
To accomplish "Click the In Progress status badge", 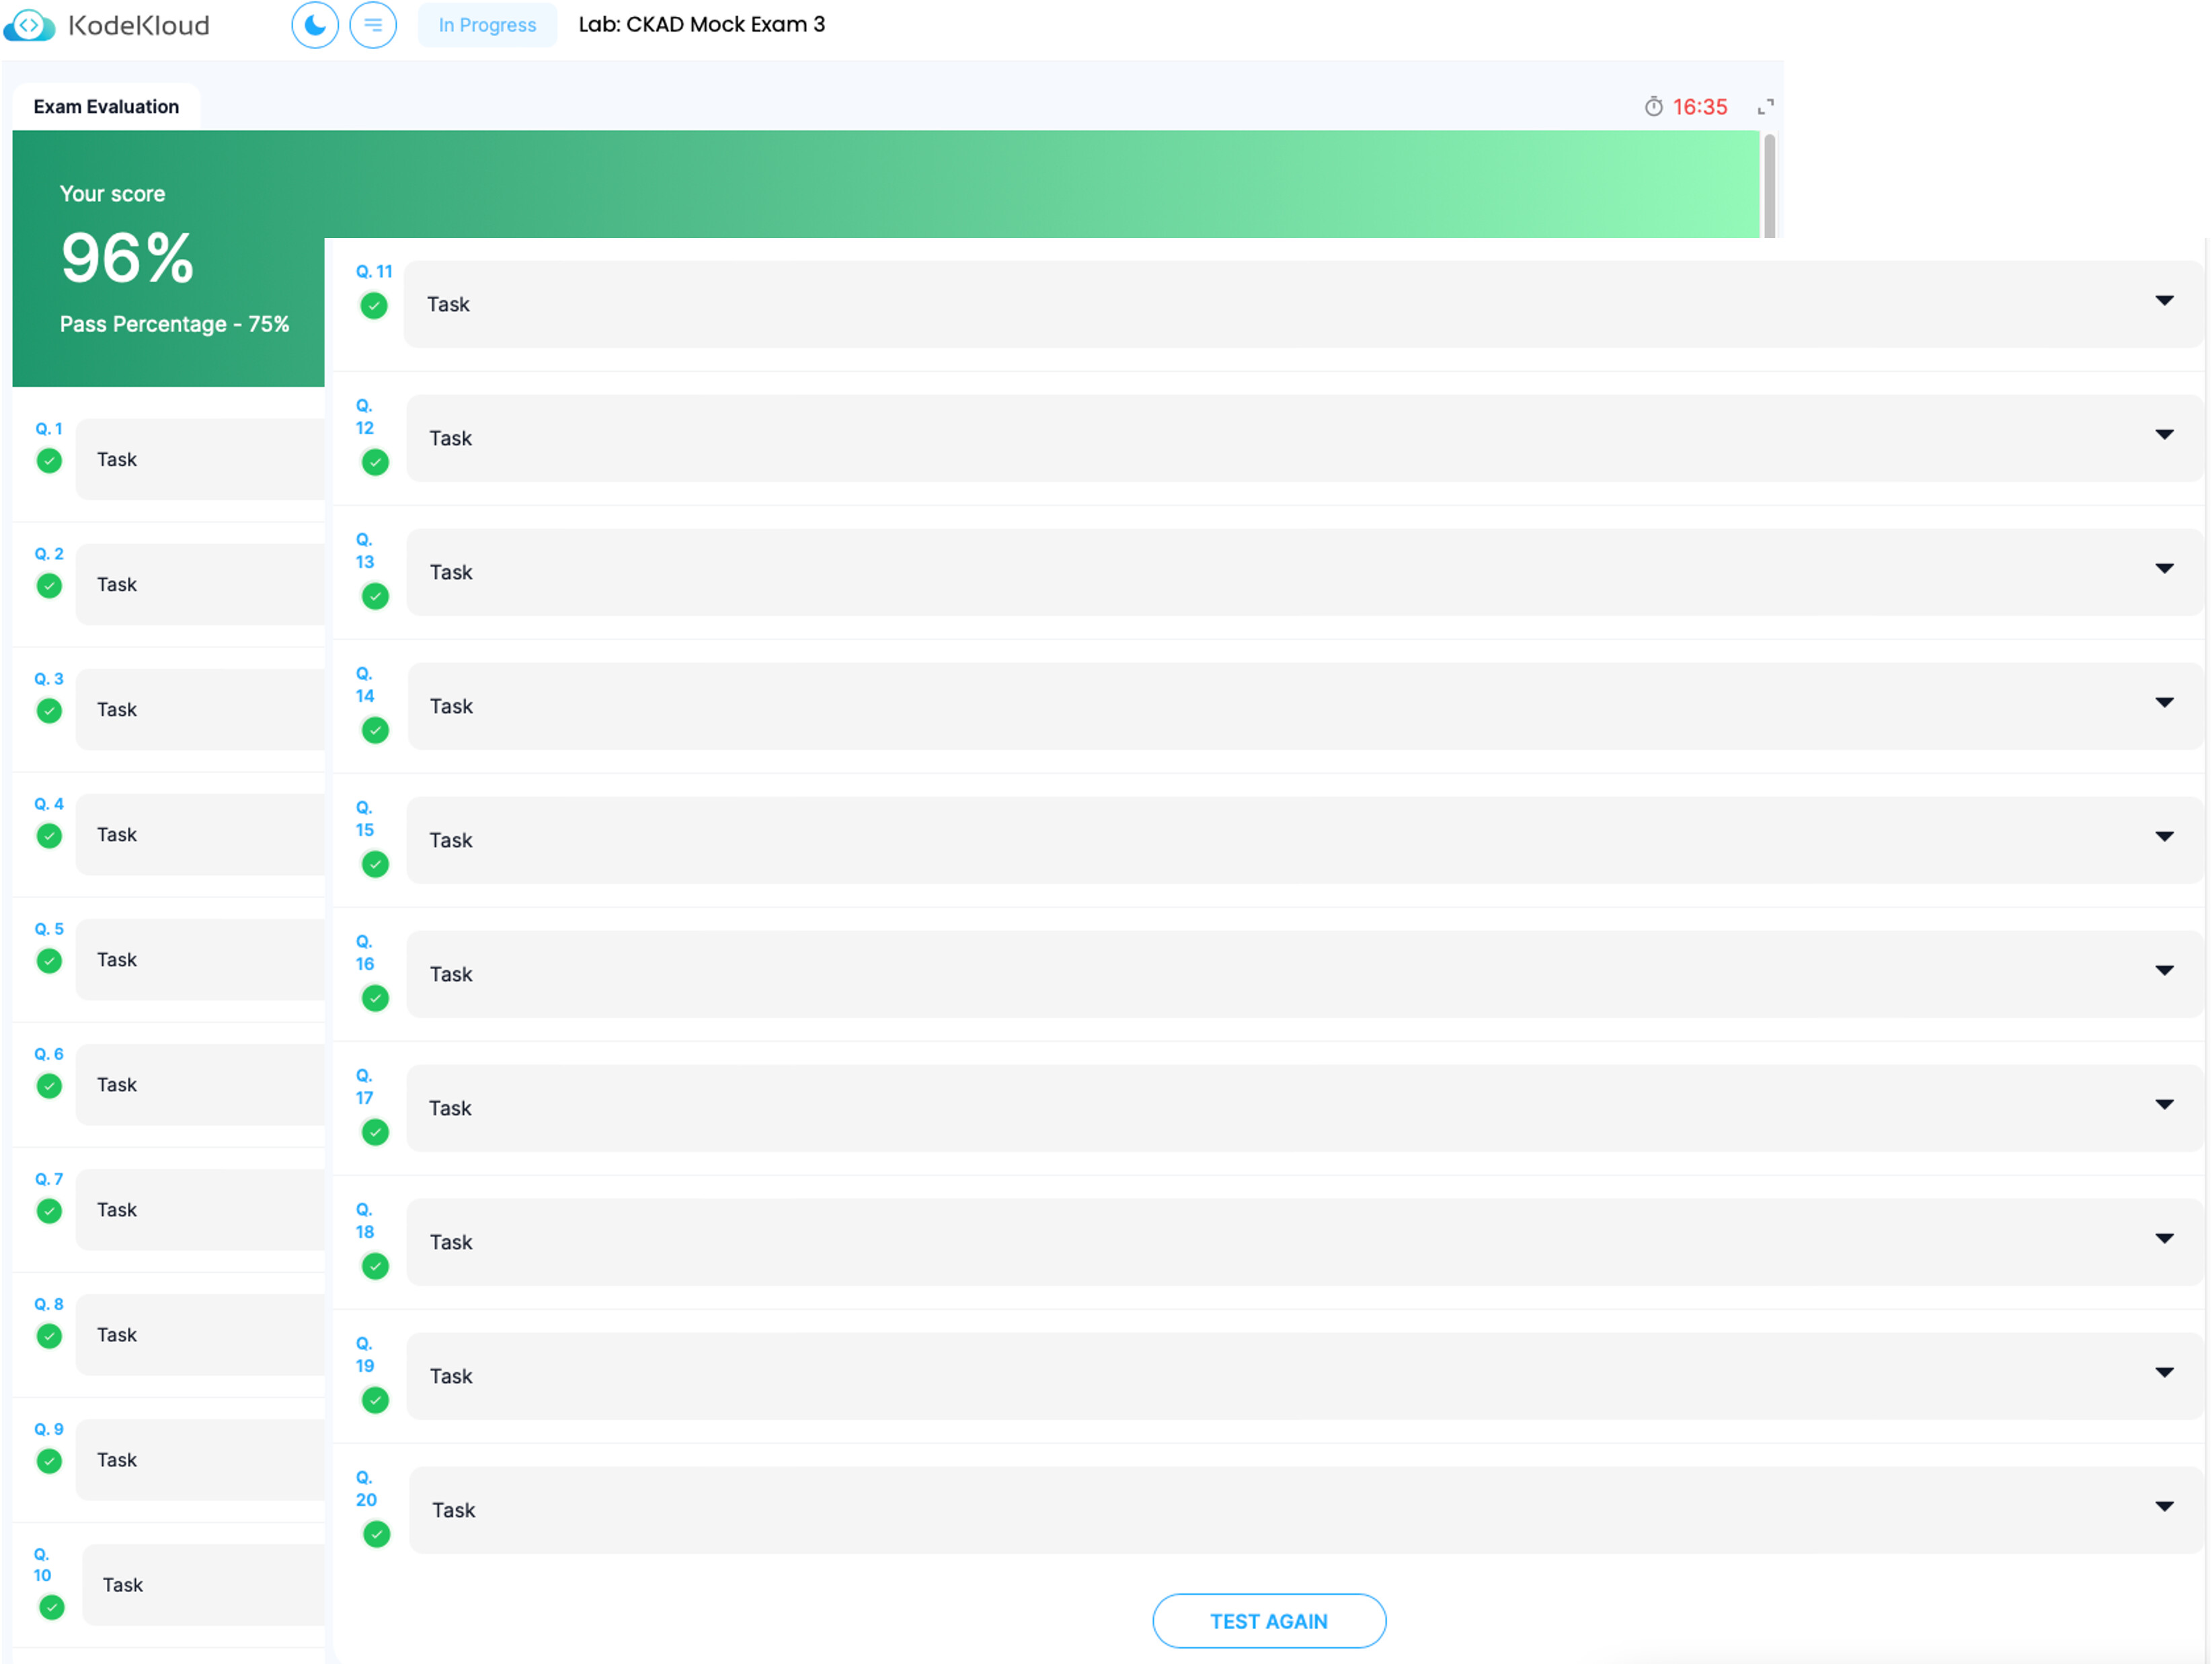I will pyautogui.click(x=487, y=25).
